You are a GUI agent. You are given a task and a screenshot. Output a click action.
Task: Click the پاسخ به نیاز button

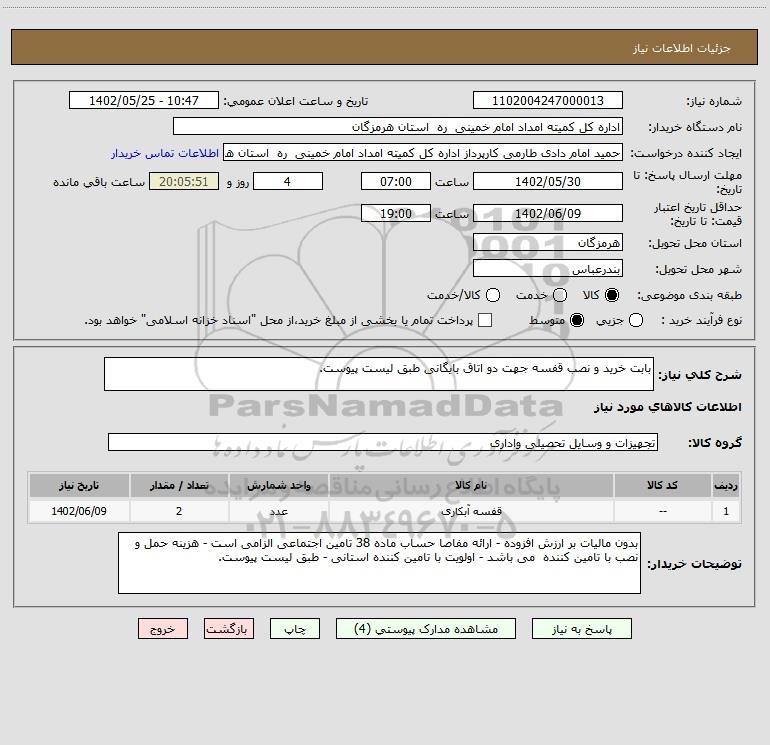pyautogui.click(x=581, y=629)
